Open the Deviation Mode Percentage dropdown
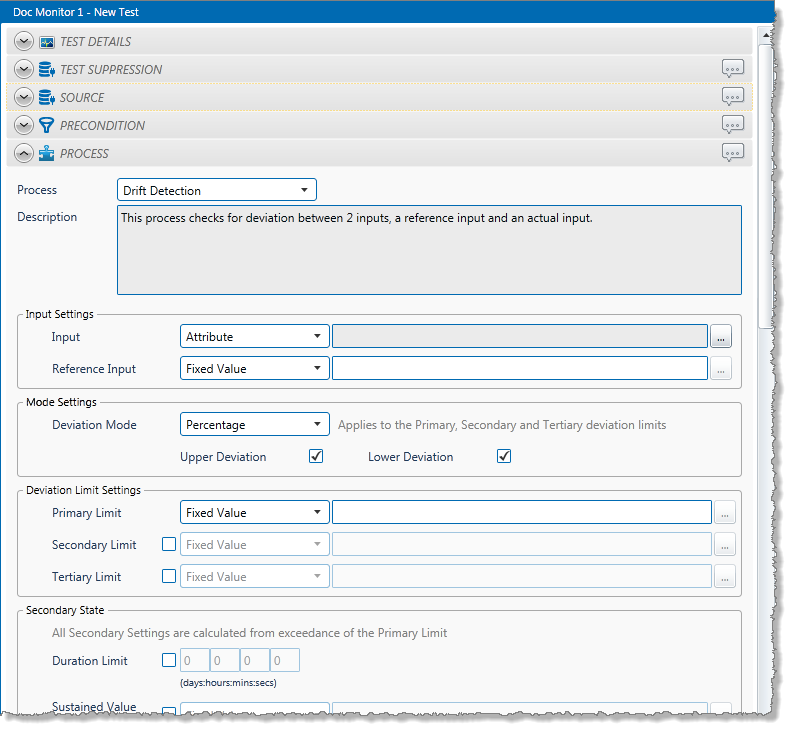Viewport: 793px width, 732px height. 255,425
